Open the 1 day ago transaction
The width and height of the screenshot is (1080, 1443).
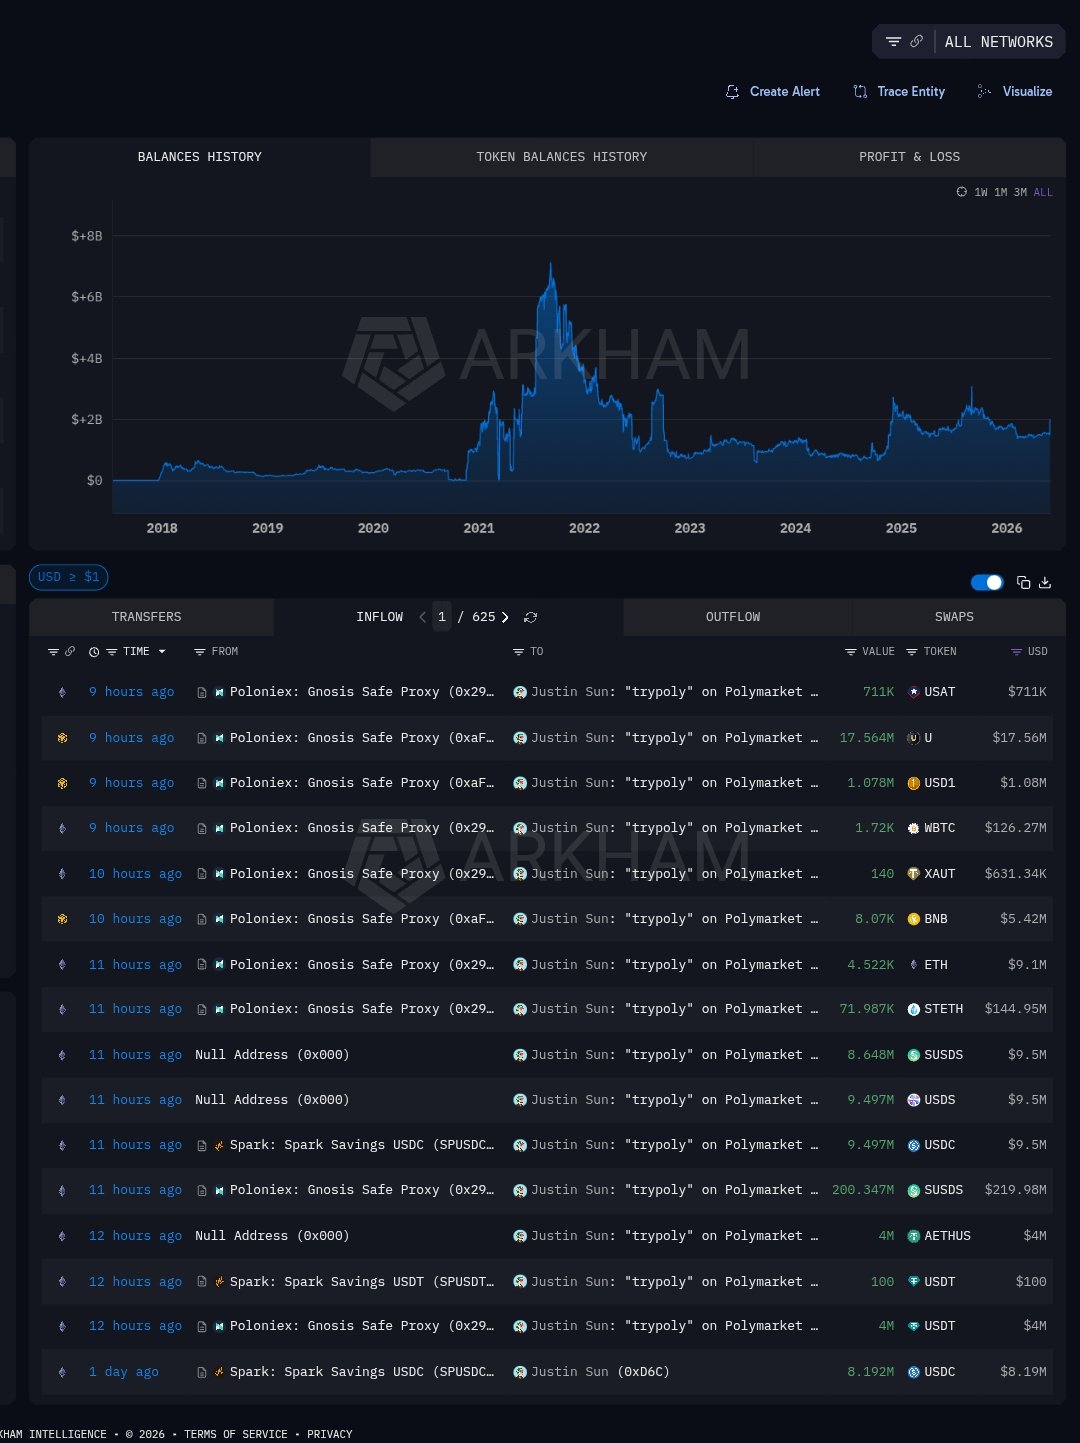pos(124,1372)
